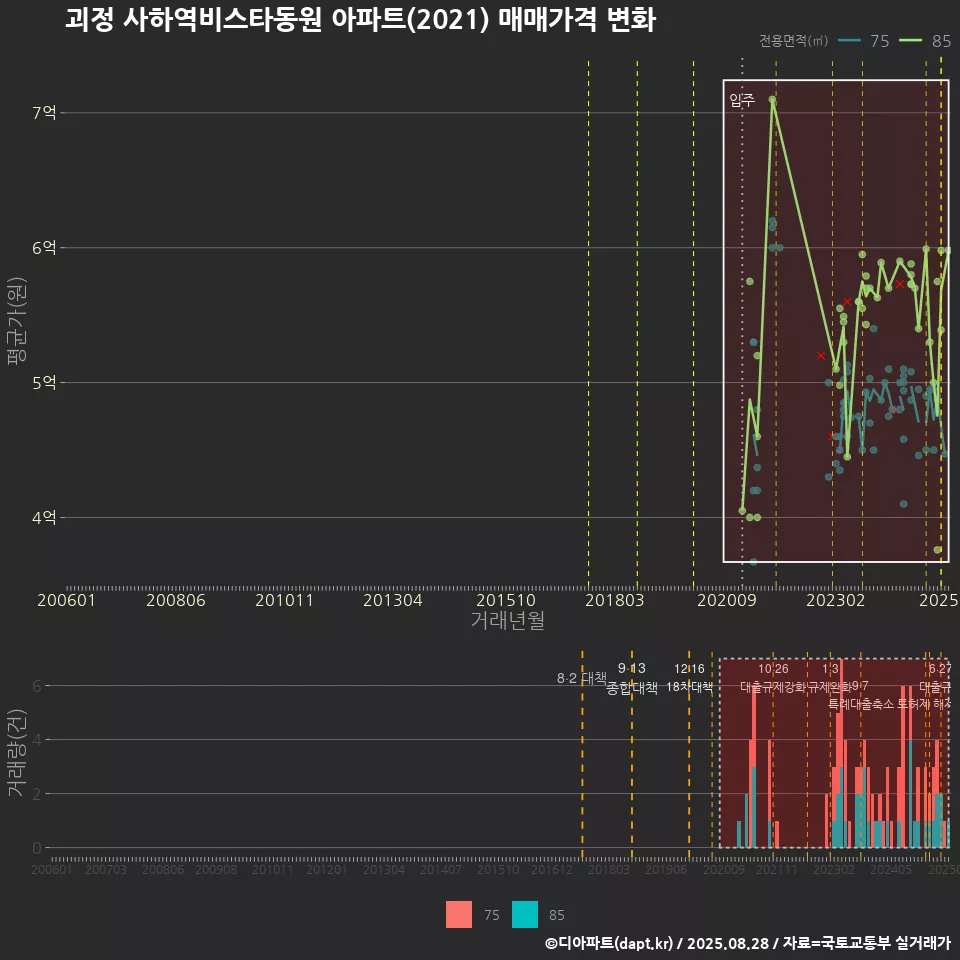Click the teal 75 line swatch in the 전용면적 legend

point(849,40)
